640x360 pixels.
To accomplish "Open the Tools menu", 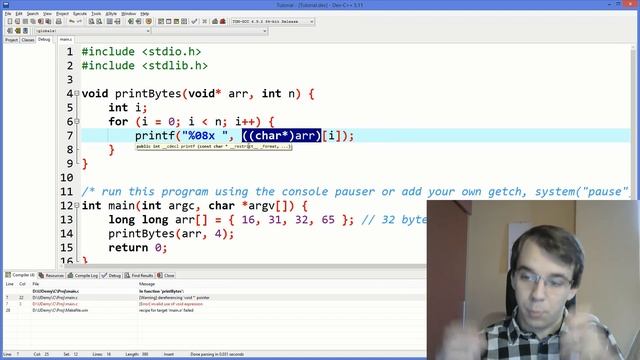I will pyautogui.click(x=96, y=13).
